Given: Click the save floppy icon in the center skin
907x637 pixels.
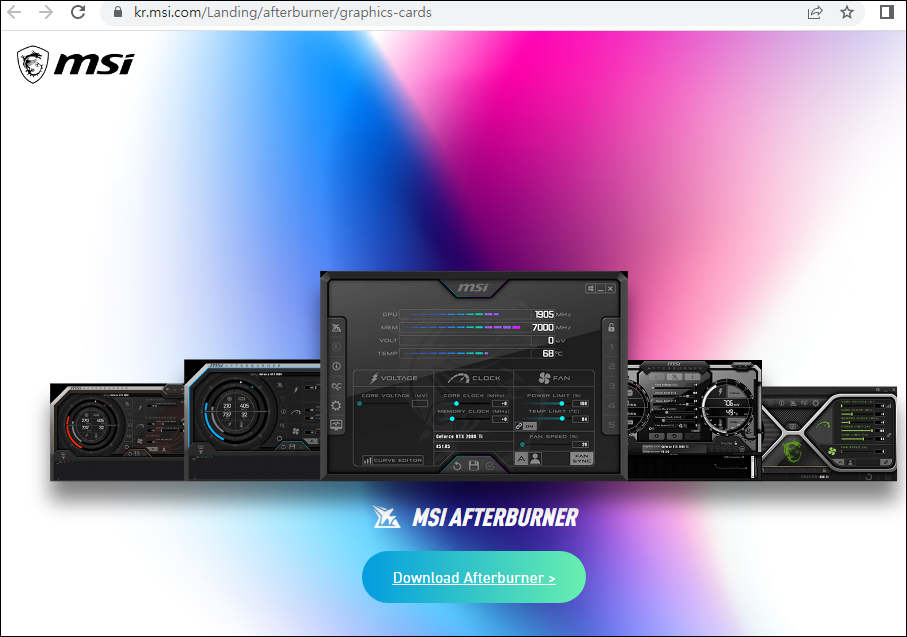Looking at the screenshot, I should tap(474, 465).
